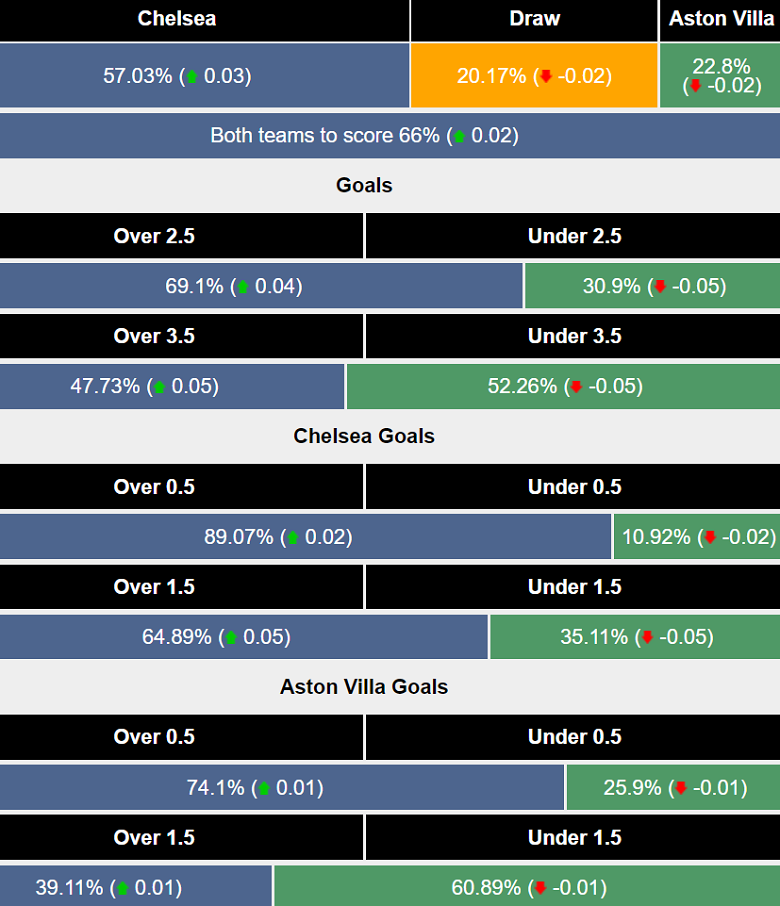The width and height of the screenshot is (780, 906).
Task: Click green up arrow beside 89.07% value
Action: [292, 538]
